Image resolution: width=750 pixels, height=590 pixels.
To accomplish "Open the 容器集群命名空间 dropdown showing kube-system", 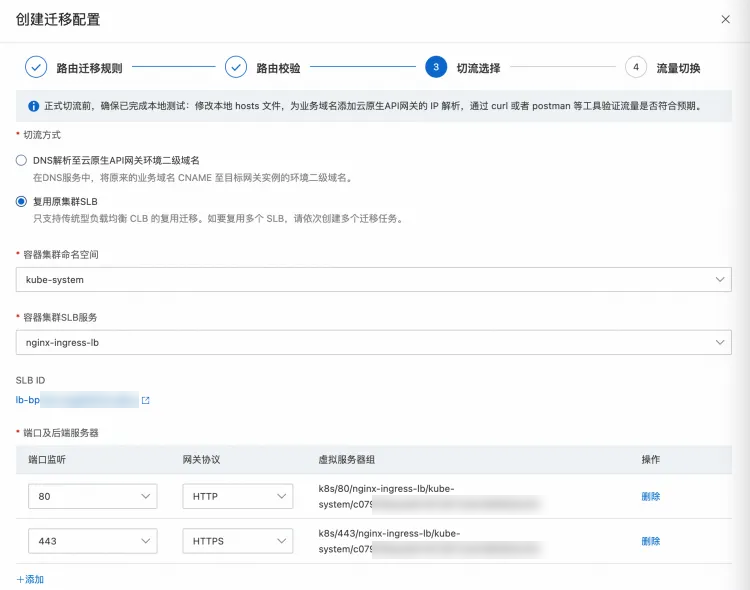I will point(374,279).
